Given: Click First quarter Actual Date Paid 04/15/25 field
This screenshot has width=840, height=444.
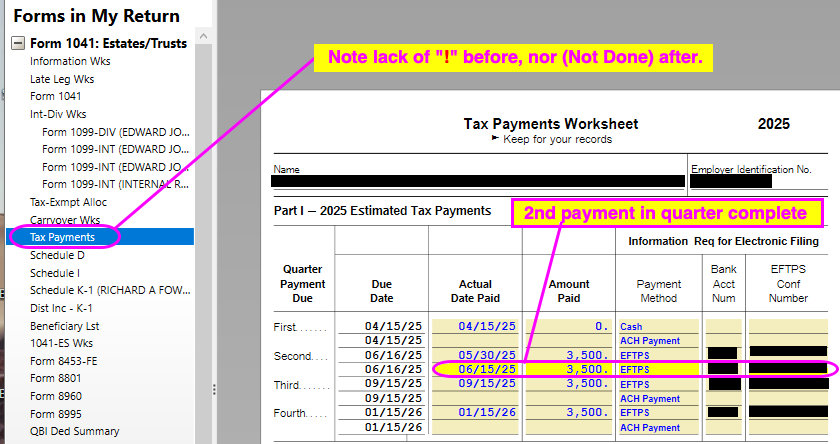Looking at the screenshot, I should point(473,326).
